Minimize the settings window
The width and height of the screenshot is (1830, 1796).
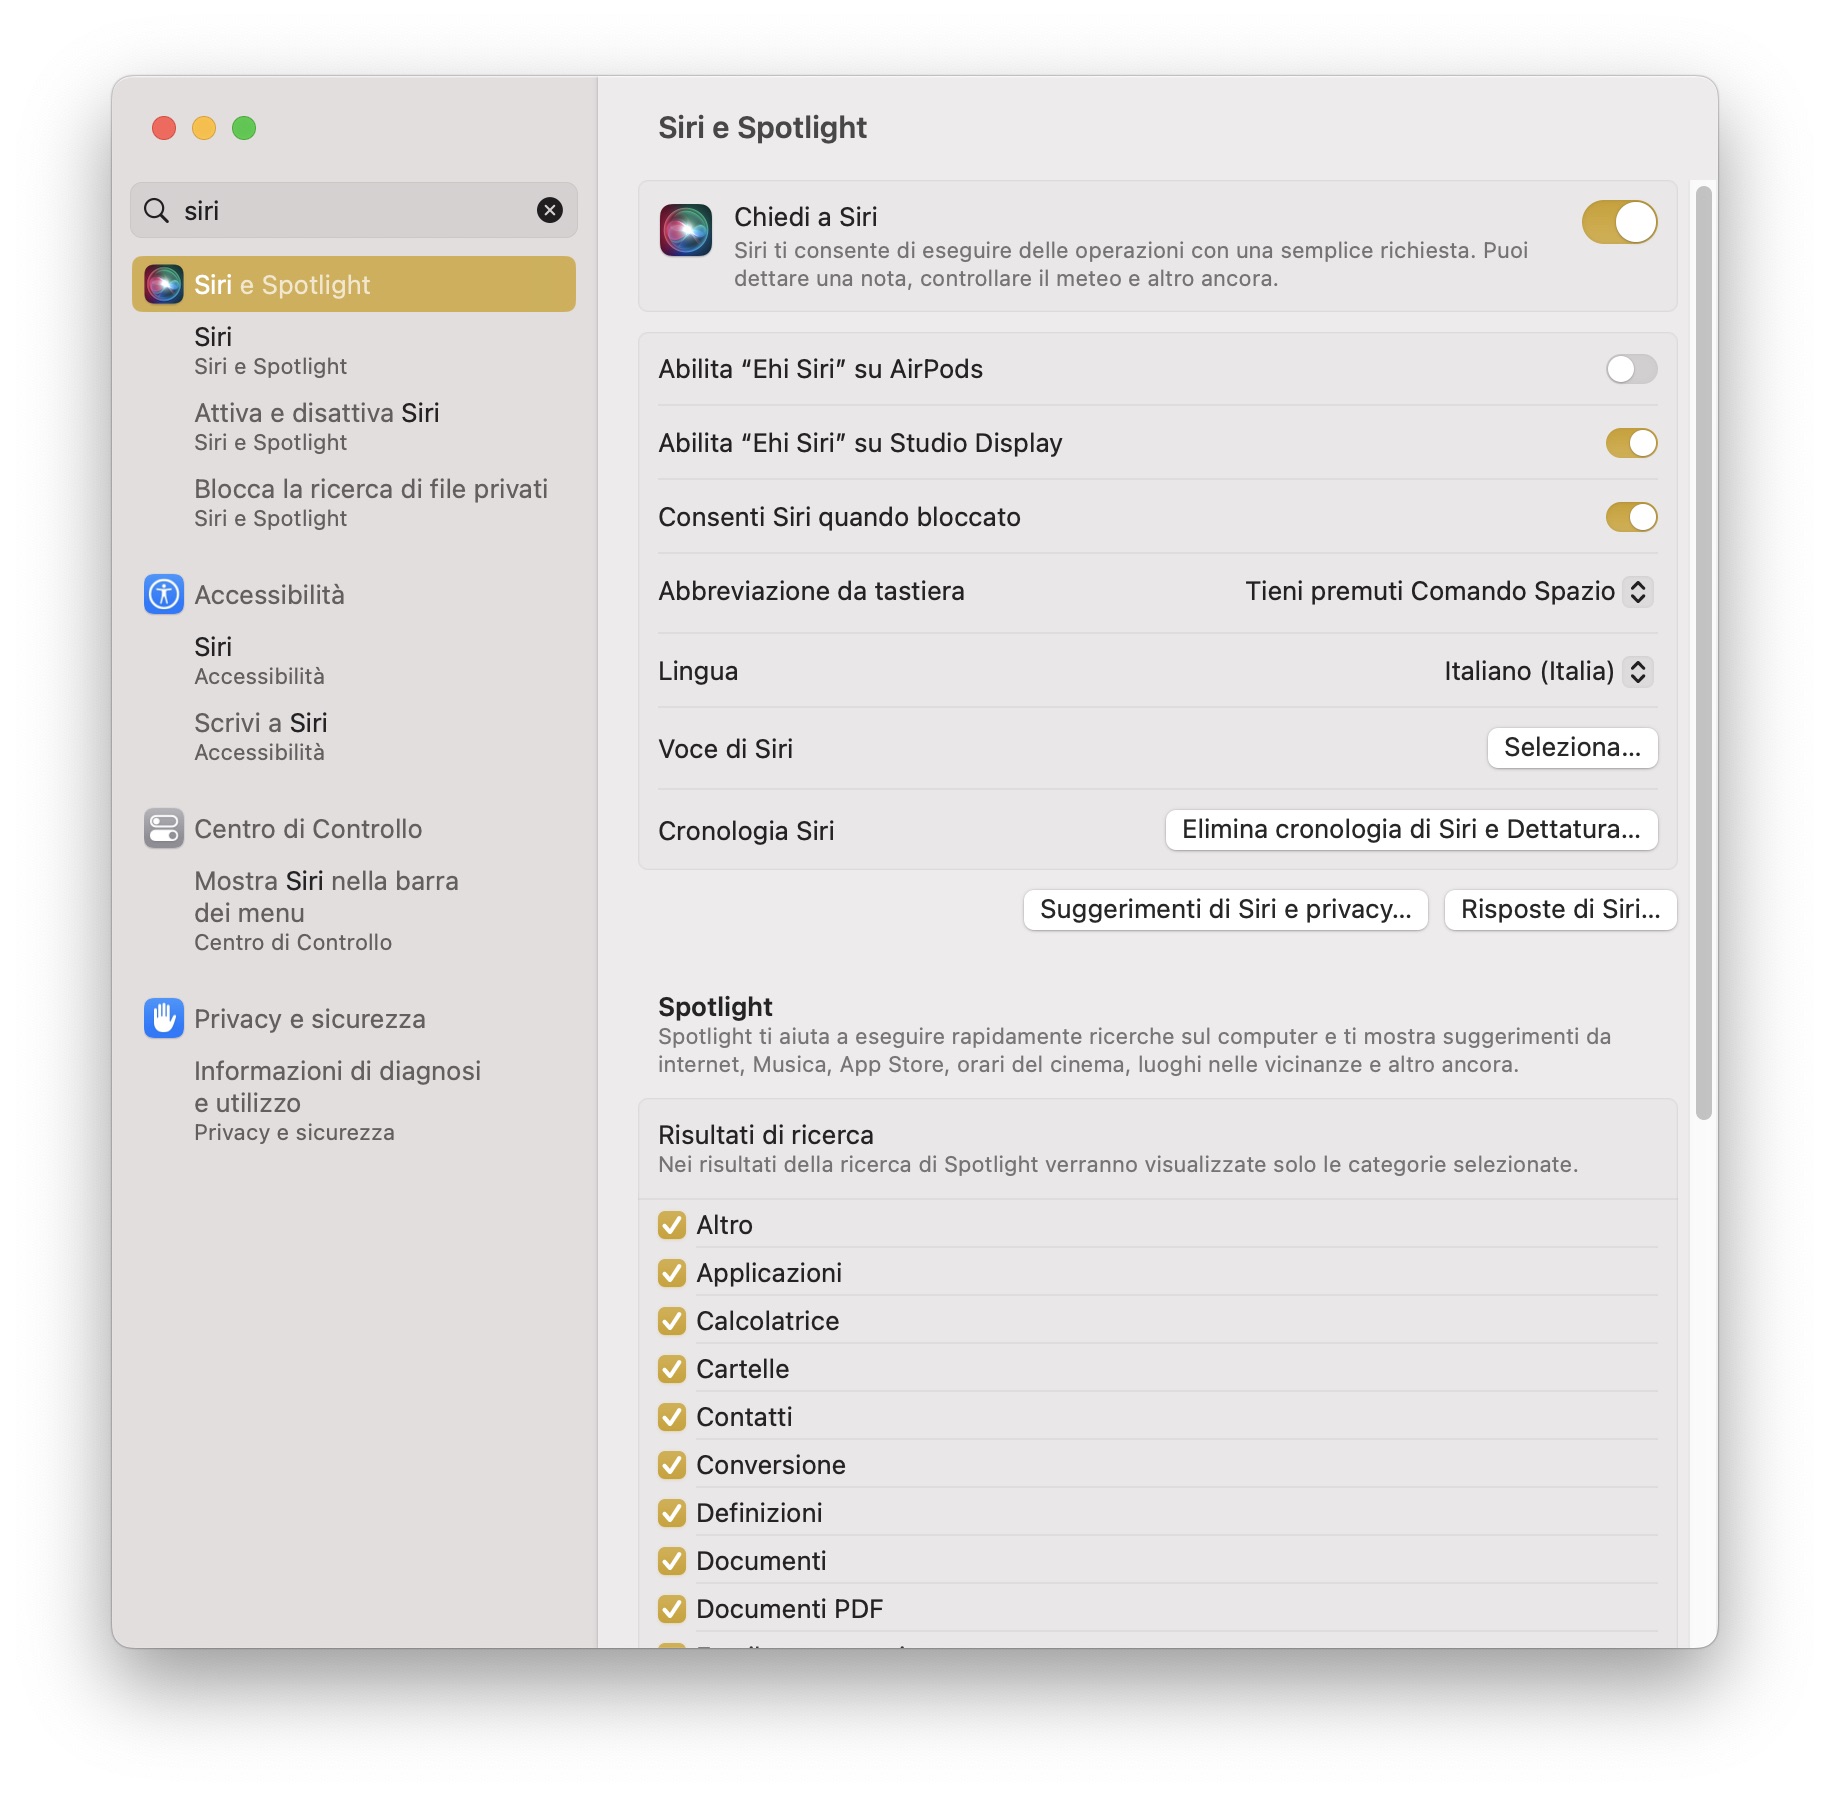click(204, 128)
